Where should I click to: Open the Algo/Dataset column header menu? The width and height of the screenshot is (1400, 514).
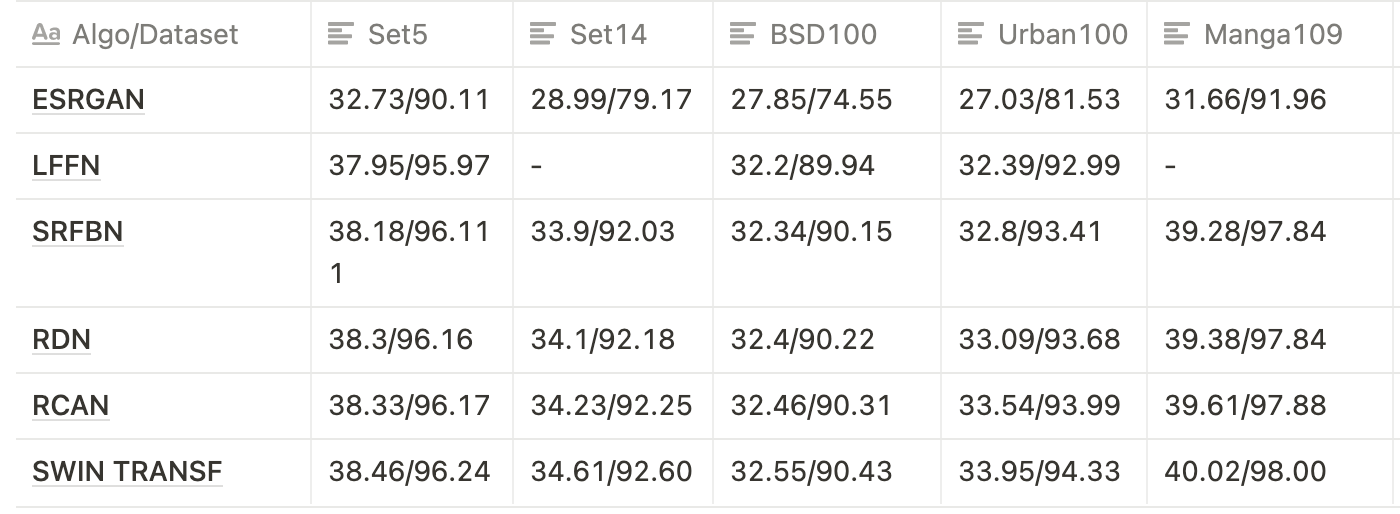tap(163, 34)
